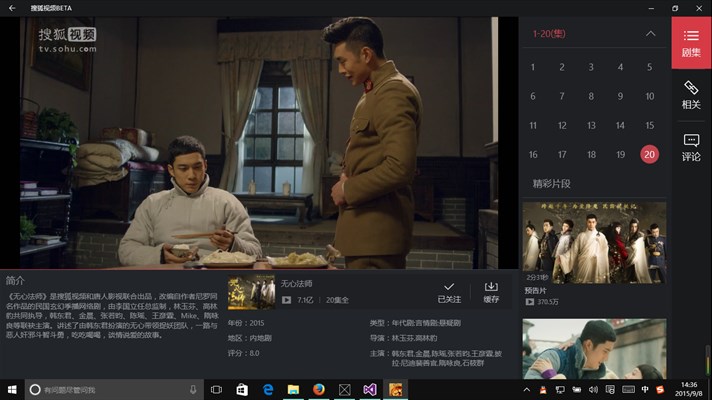Open the Task View button

(217, 390)
